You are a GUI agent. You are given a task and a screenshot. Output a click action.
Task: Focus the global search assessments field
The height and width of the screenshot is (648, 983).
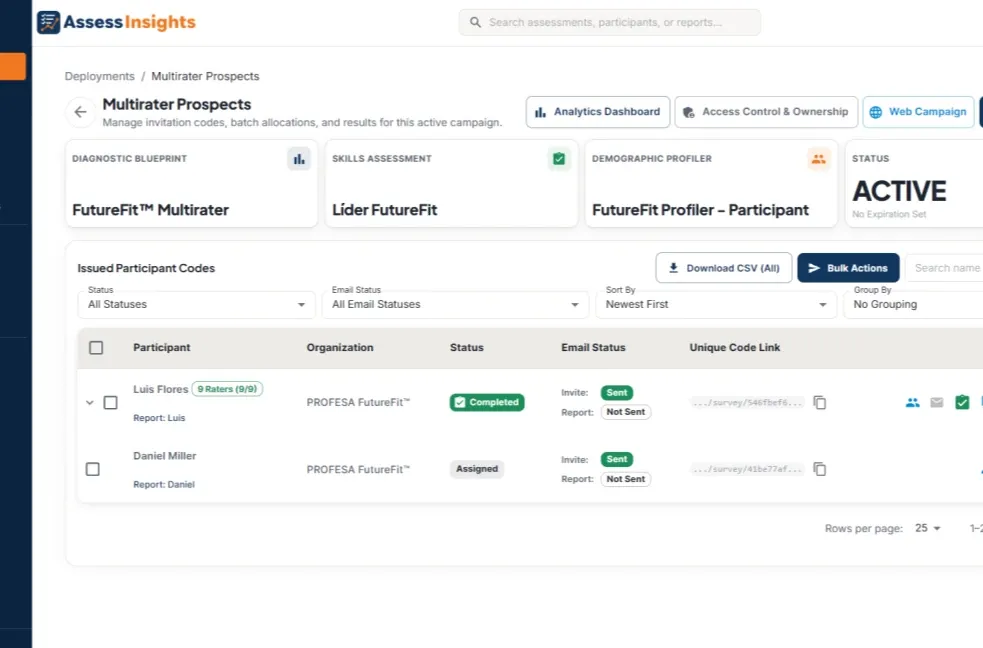point(609,23)
